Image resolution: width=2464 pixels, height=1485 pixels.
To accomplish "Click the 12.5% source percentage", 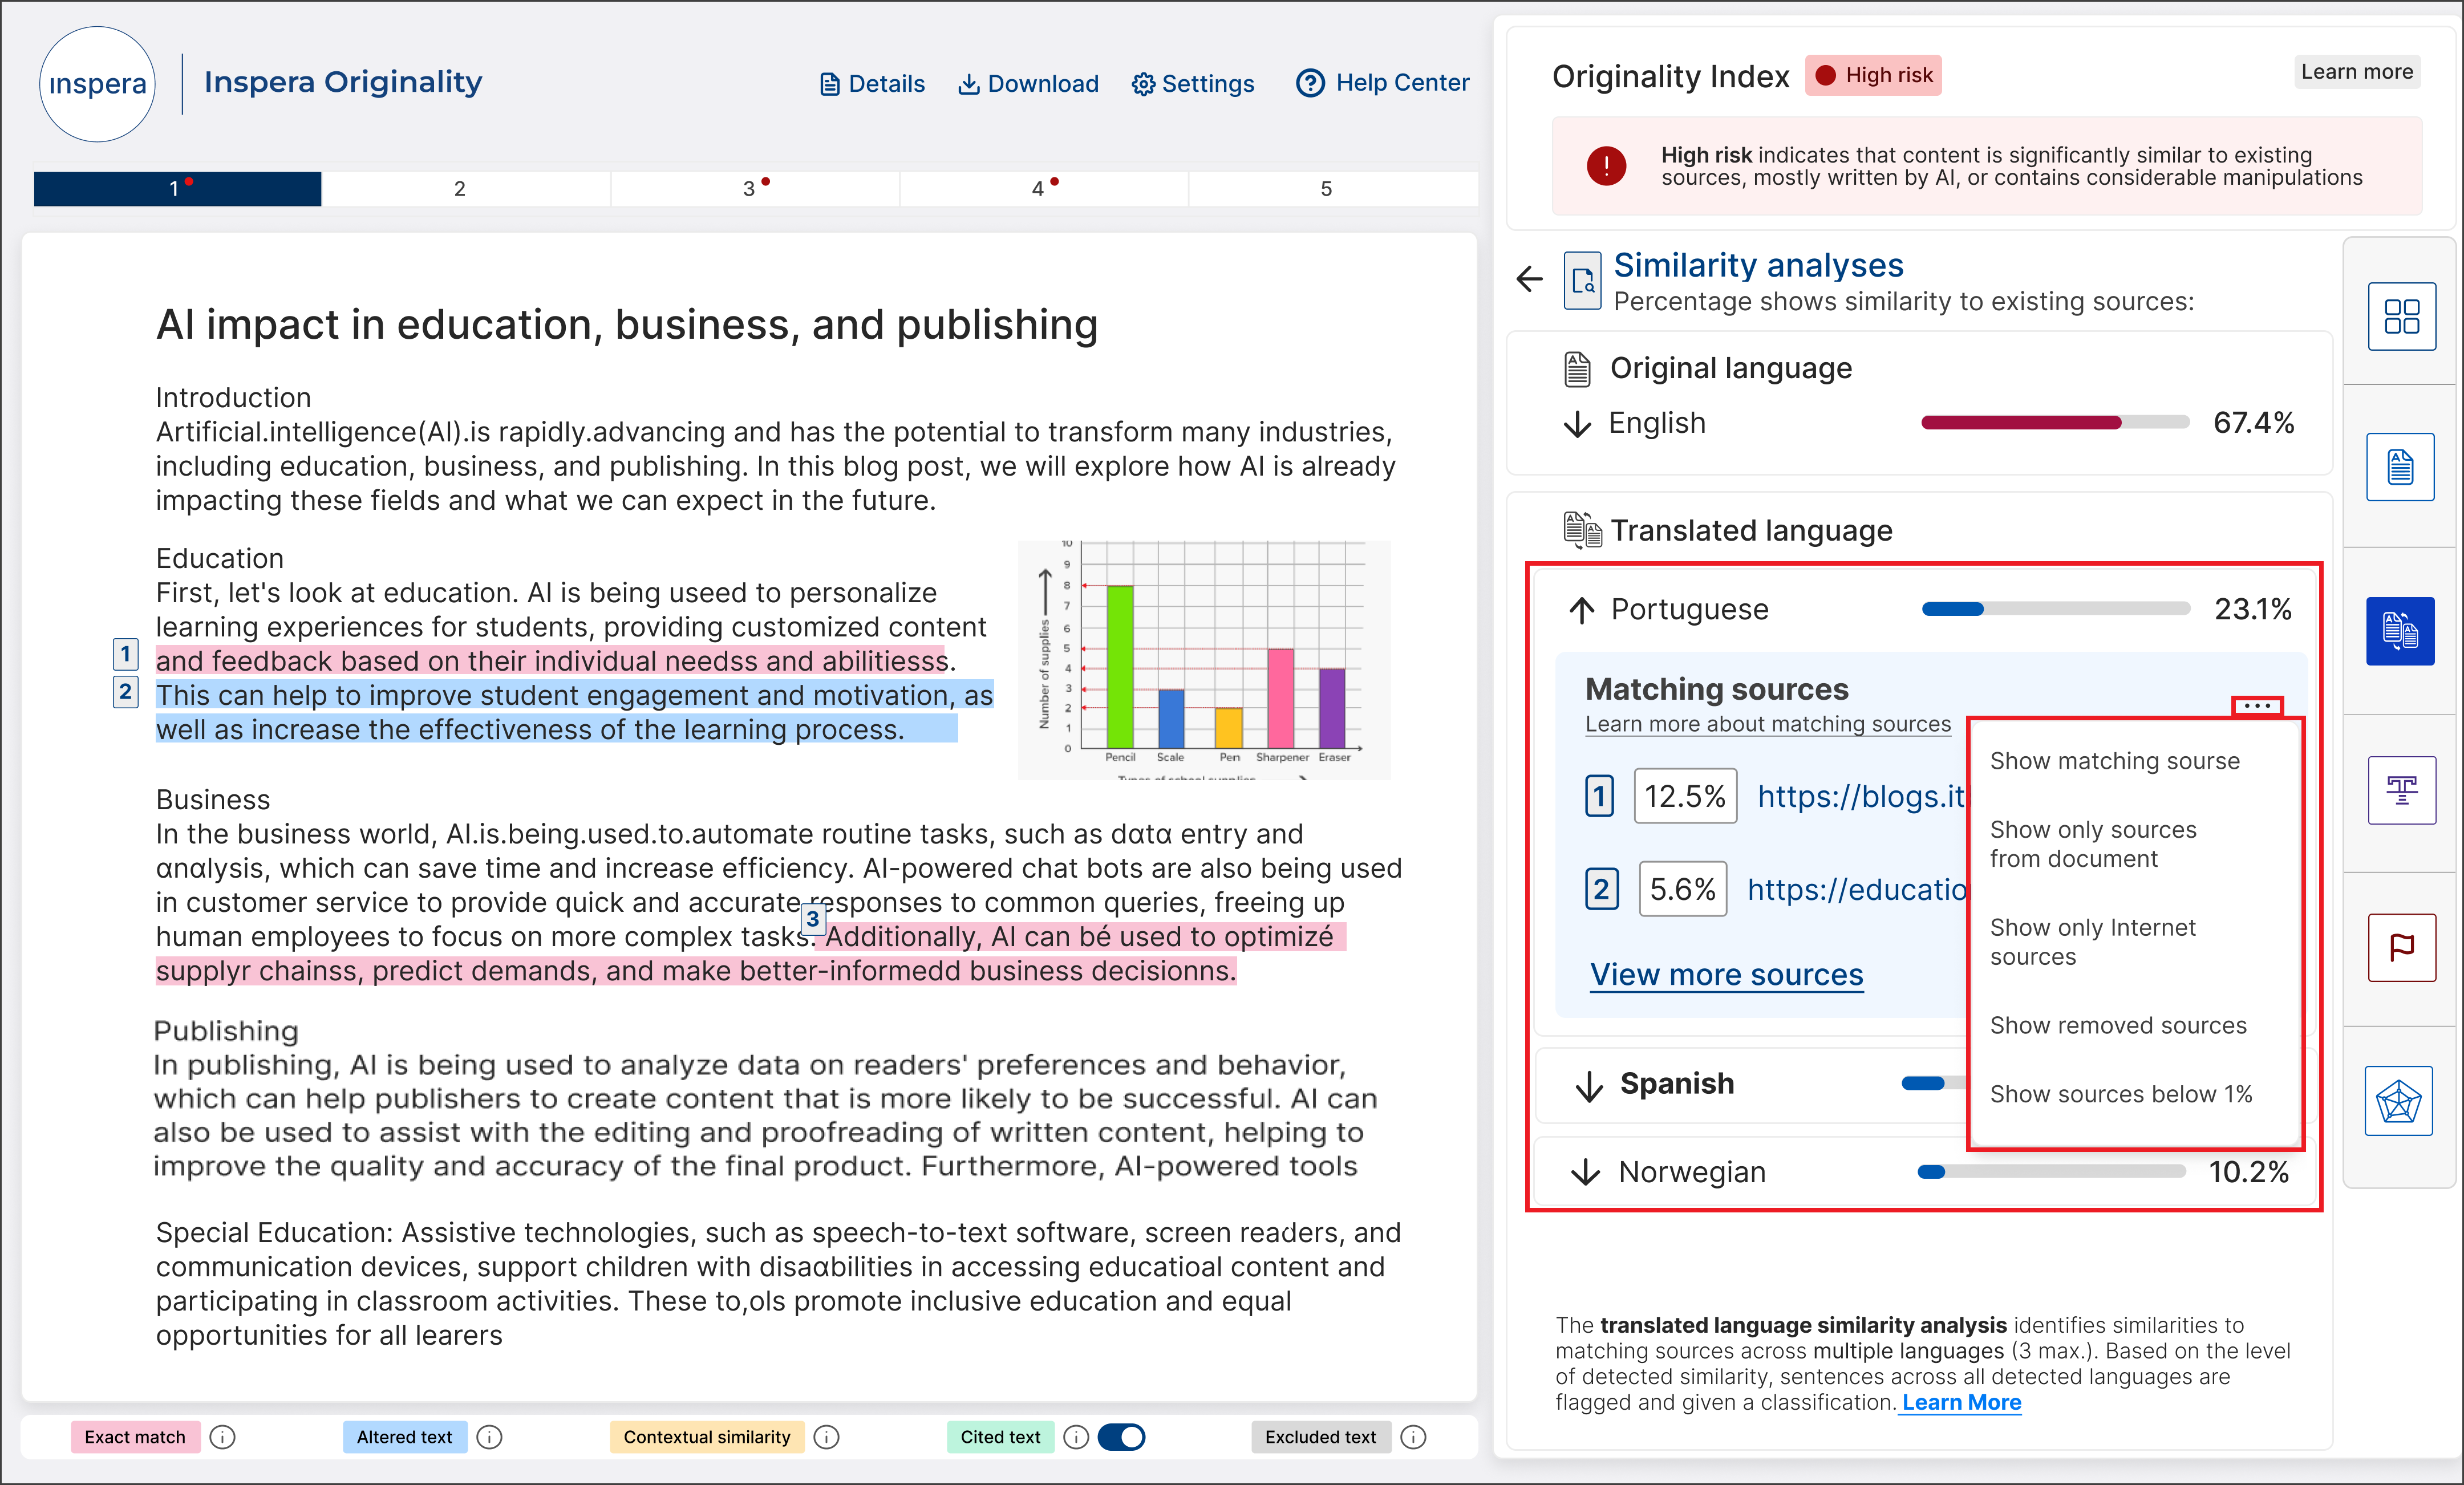I will click(x=1685, y=796).
